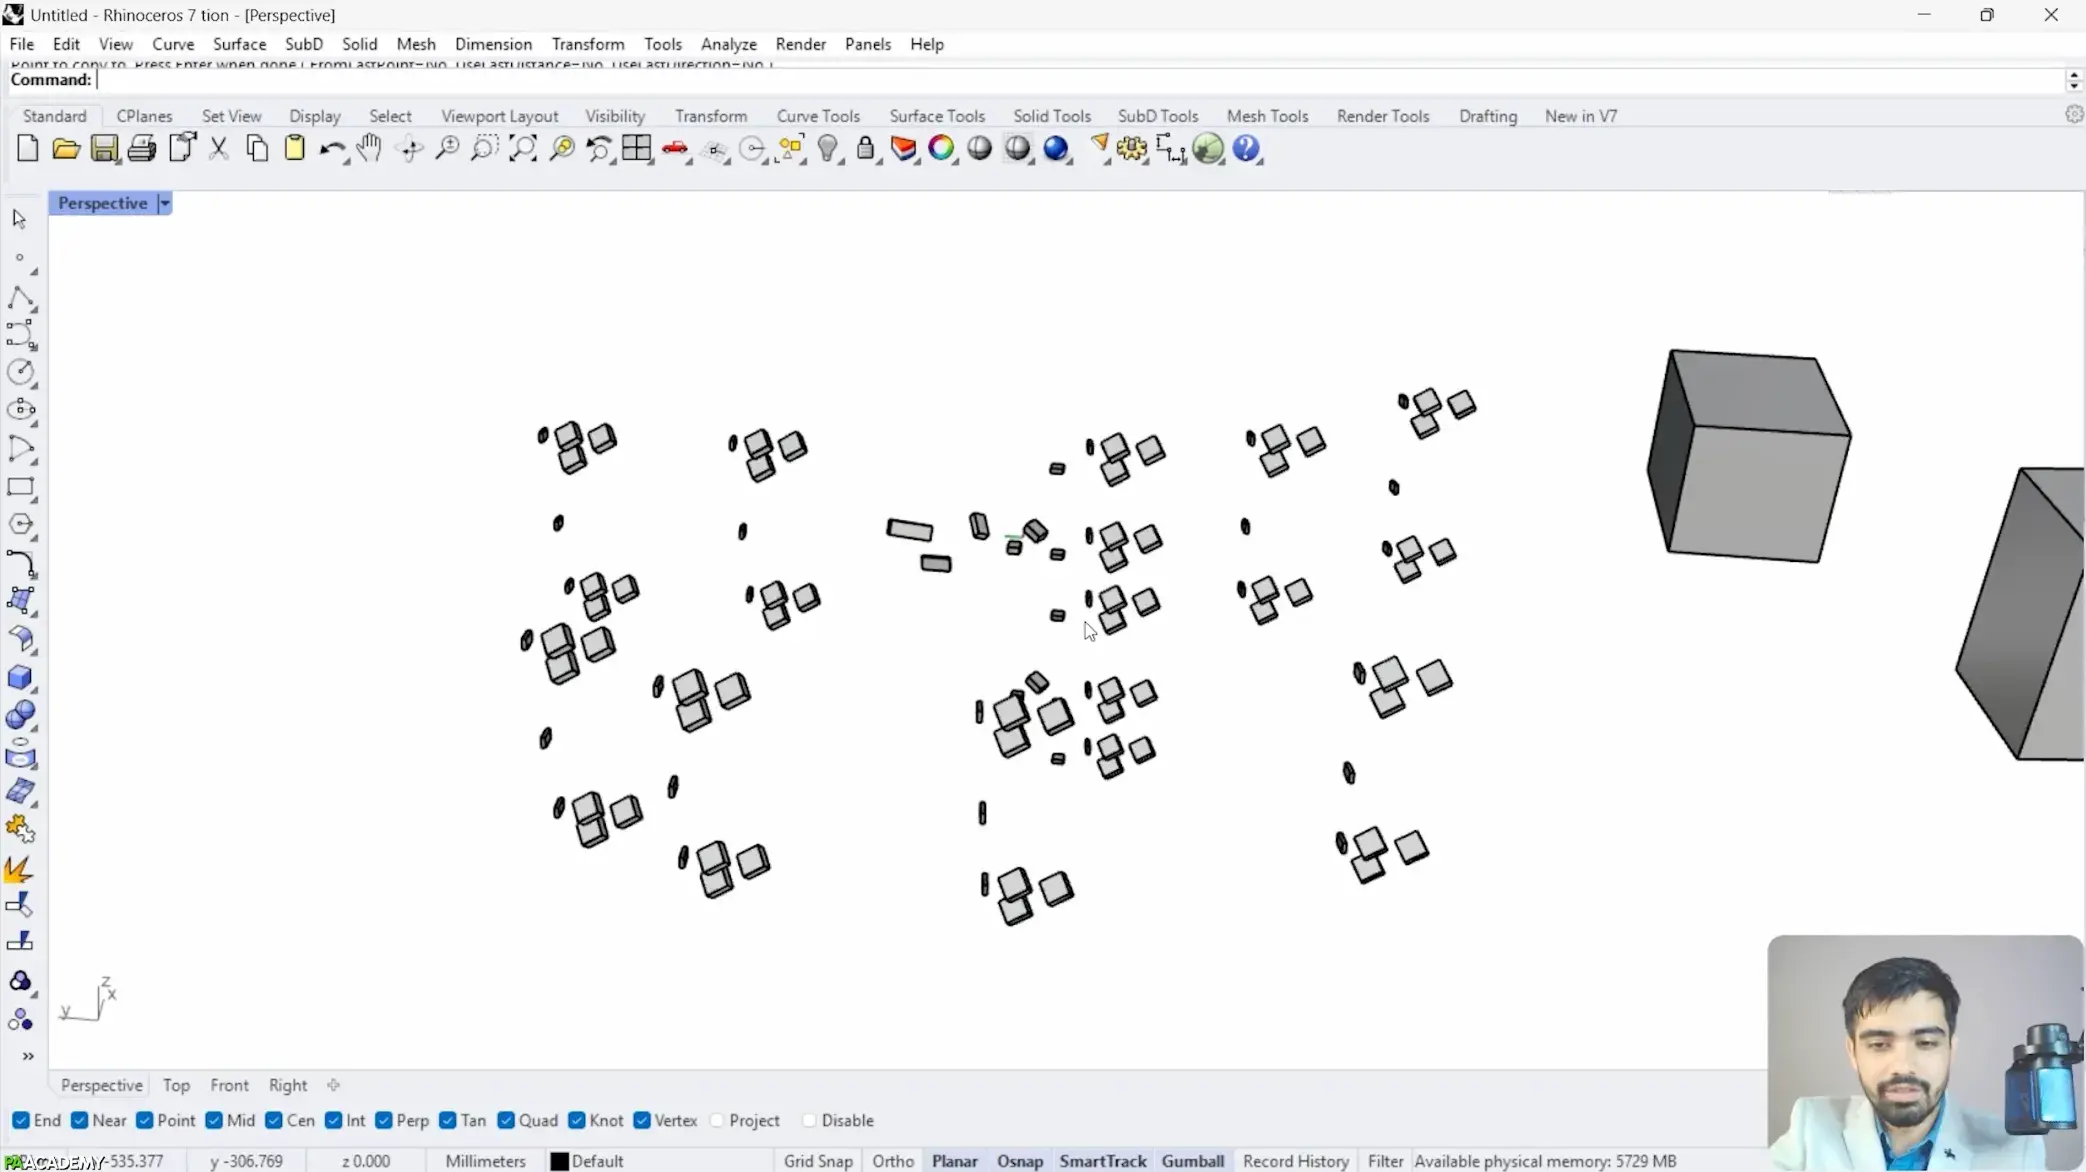
Task: Click the Lock padlock icon
Action: click(x=866, y=149)
